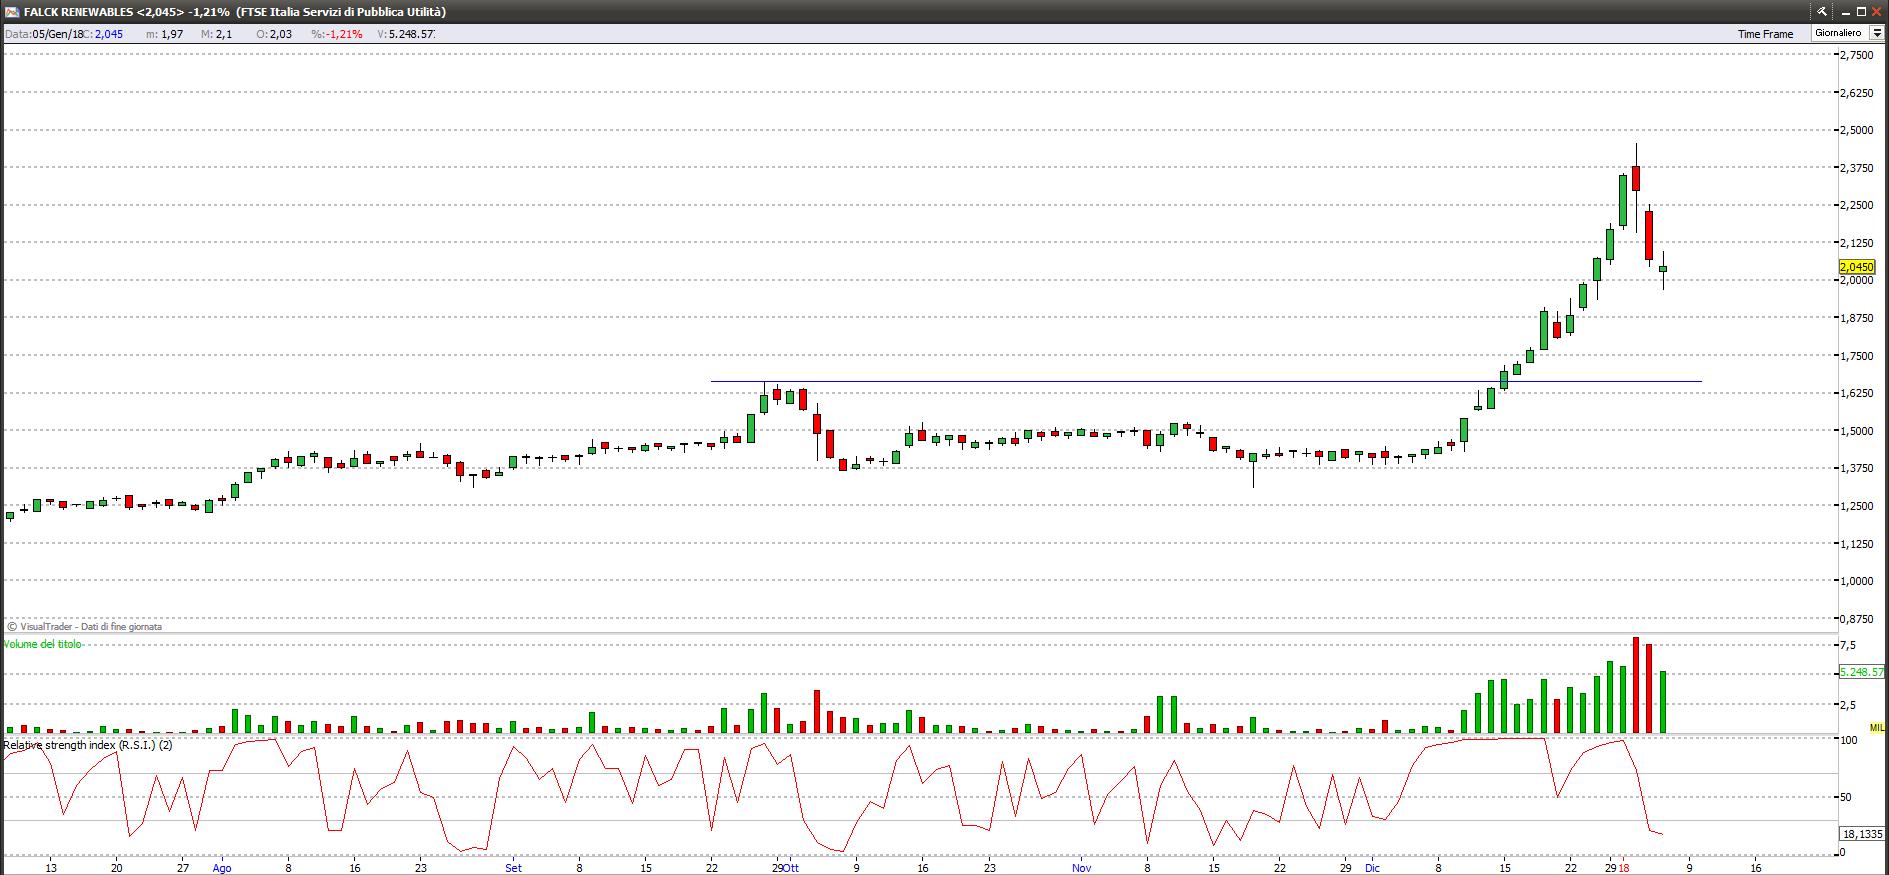
Task: Click the Time Frame label
Action: (x=1765, y=34)
